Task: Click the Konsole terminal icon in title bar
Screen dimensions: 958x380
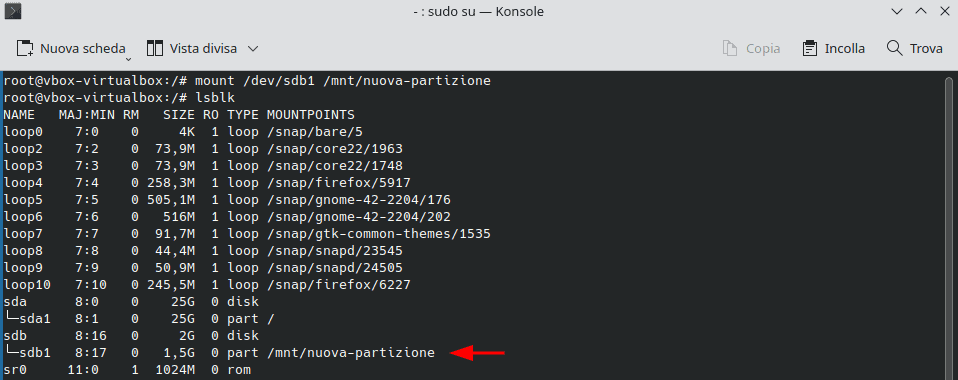Action: pos(12,11)
